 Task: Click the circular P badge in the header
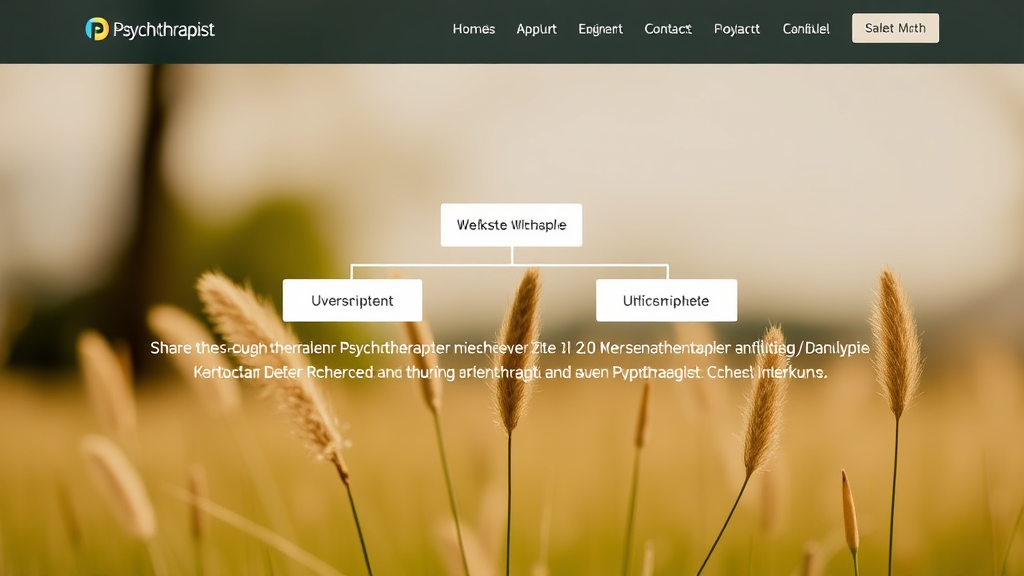97,28
